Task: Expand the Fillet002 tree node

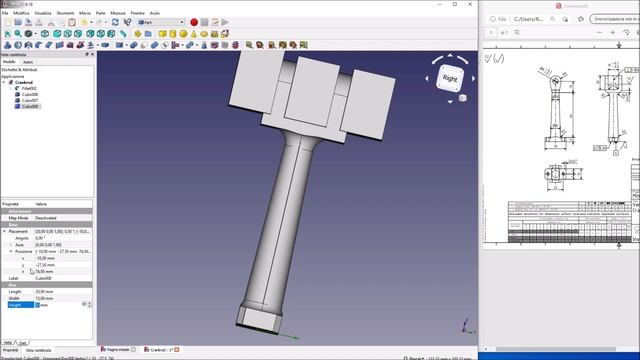Action: coord(11,88)
